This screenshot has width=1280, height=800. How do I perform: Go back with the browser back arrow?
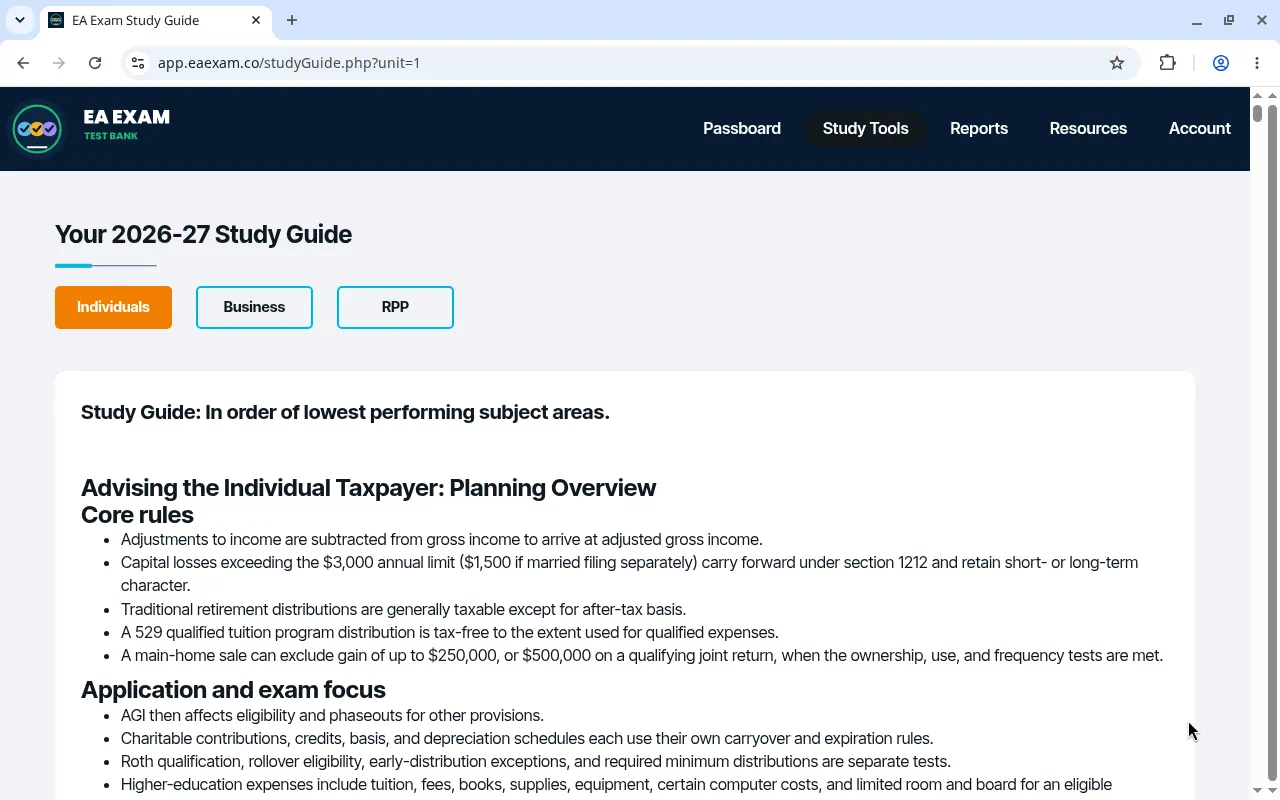click(x=23, y=63)
